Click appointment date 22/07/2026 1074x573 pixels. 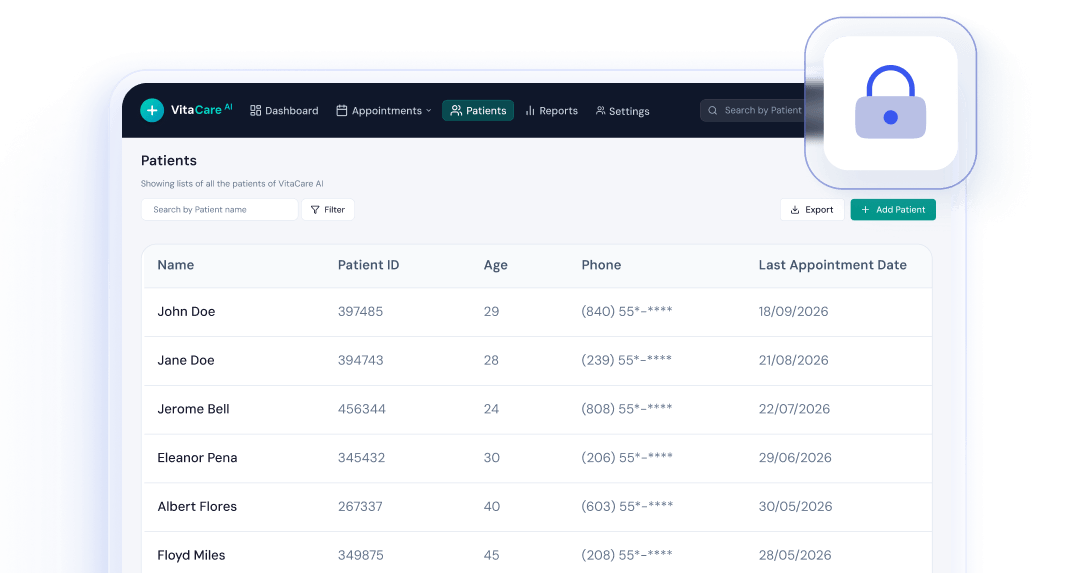[794, 409]
